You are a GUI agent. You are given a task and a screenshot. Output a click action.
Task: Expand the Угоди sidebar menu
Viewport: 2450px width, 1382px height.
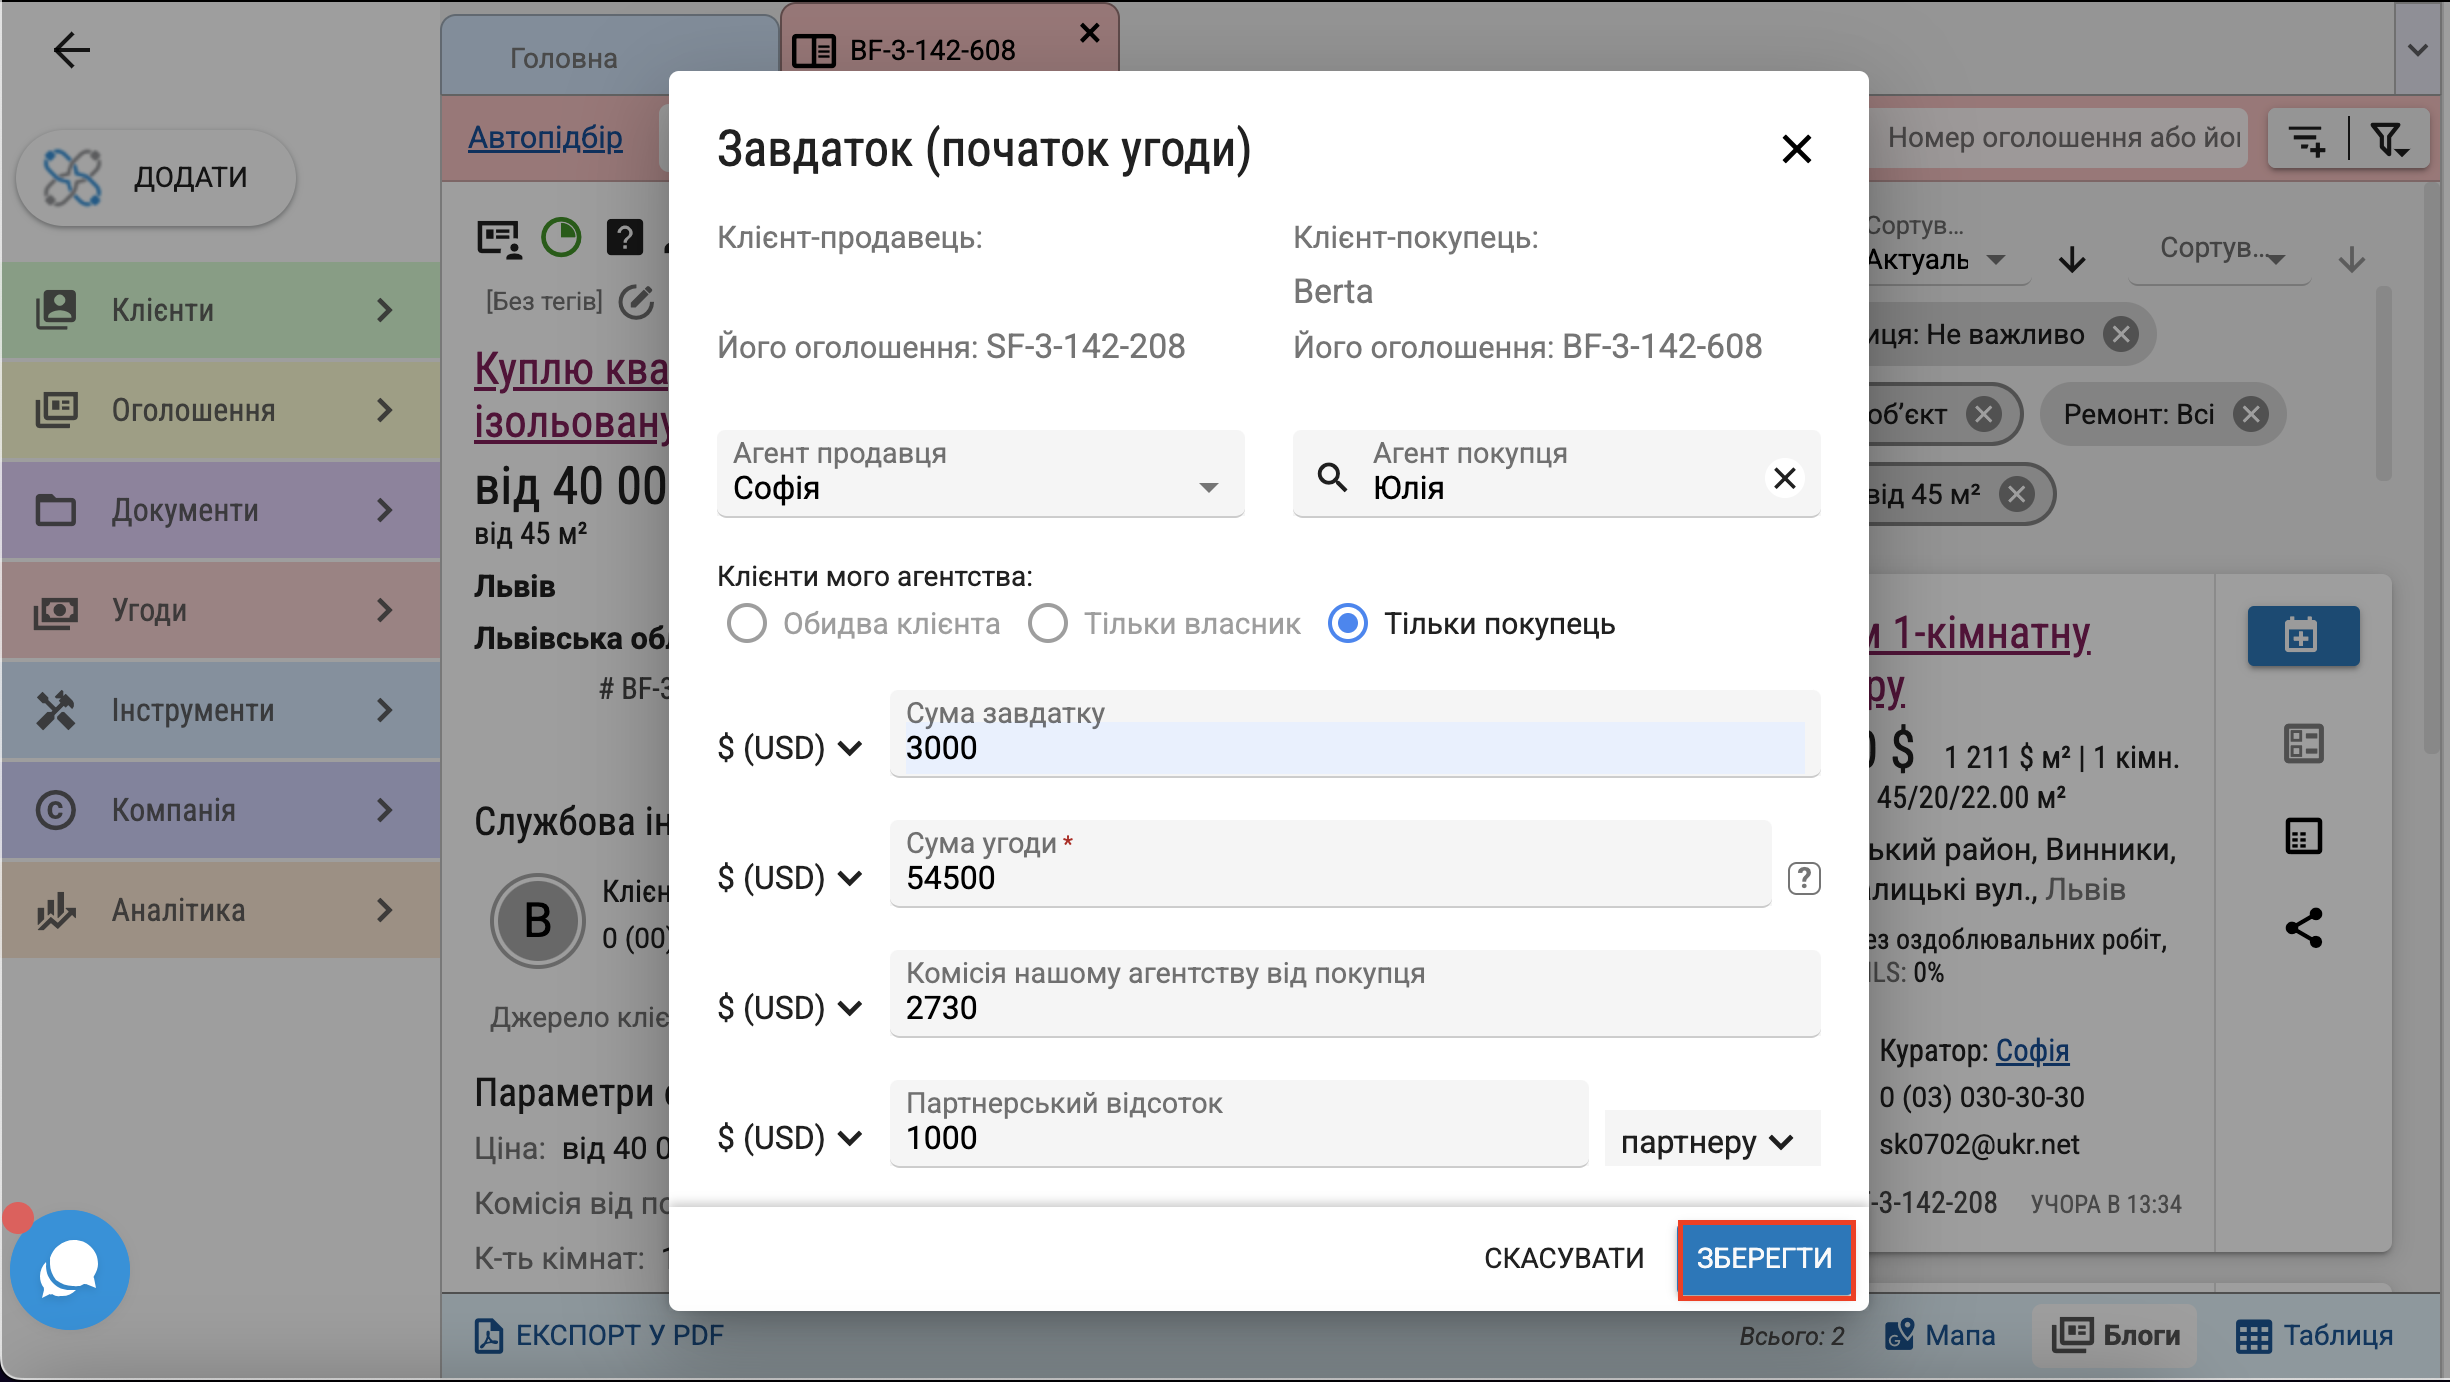click(221, 610)
